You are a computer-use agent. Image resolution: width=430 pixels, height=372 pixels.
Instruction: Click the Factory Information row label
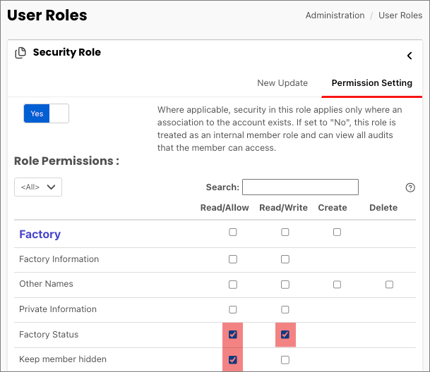59,259
